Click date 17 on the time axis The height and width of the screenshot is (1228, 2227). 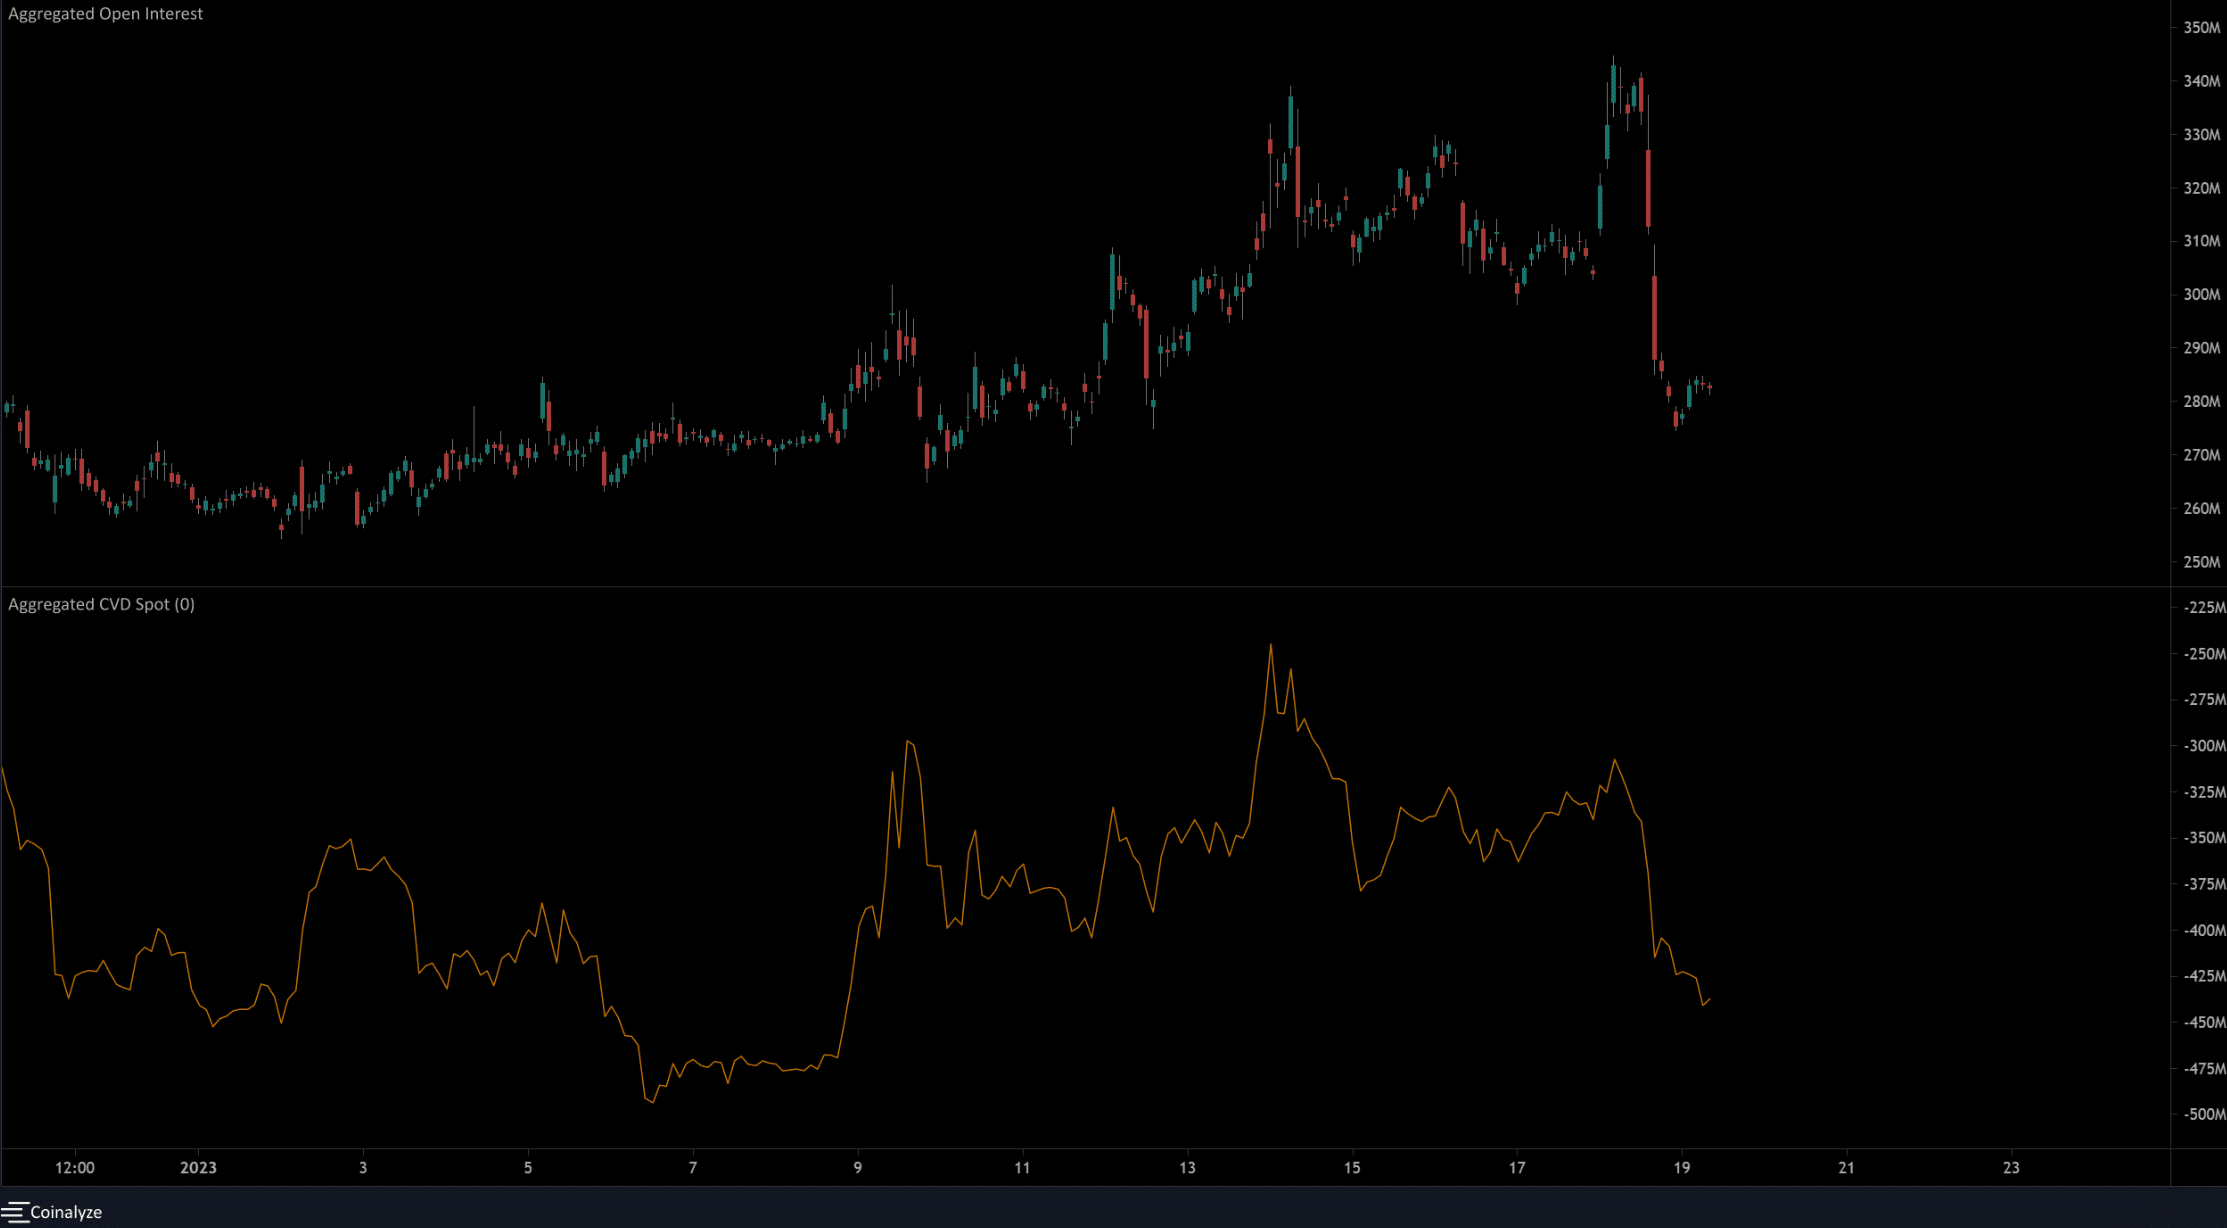point(1517,1168)
